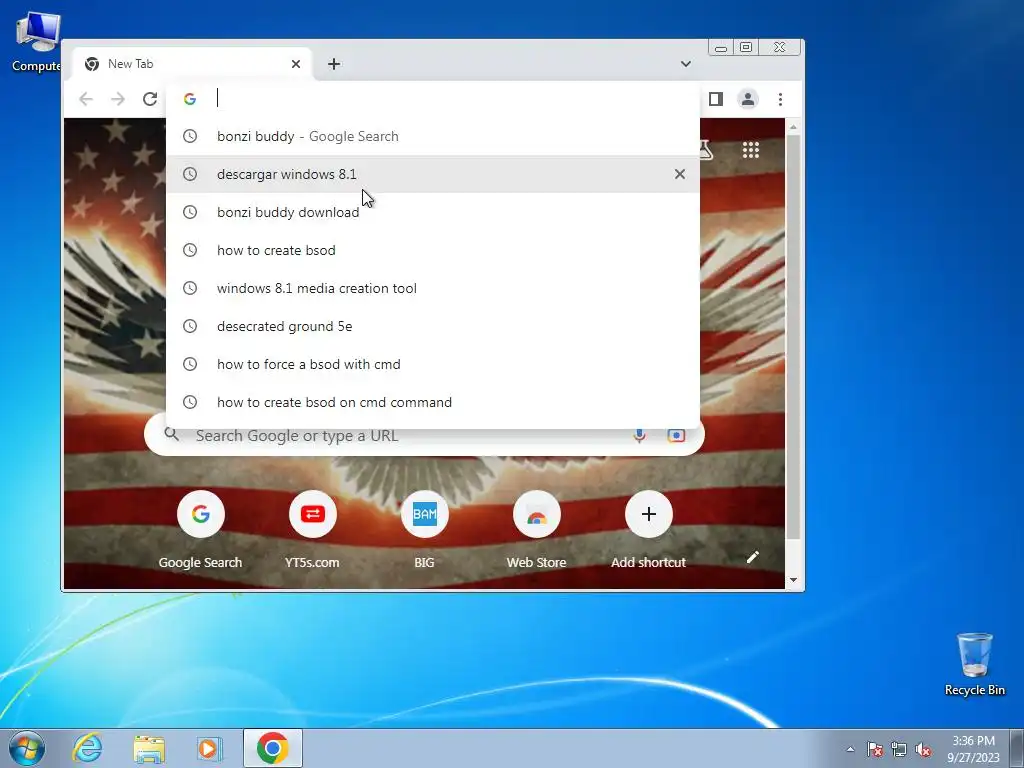1024x768 pixels.
Task: Open the profile avatar menu
Action: (x=748, y=99)
